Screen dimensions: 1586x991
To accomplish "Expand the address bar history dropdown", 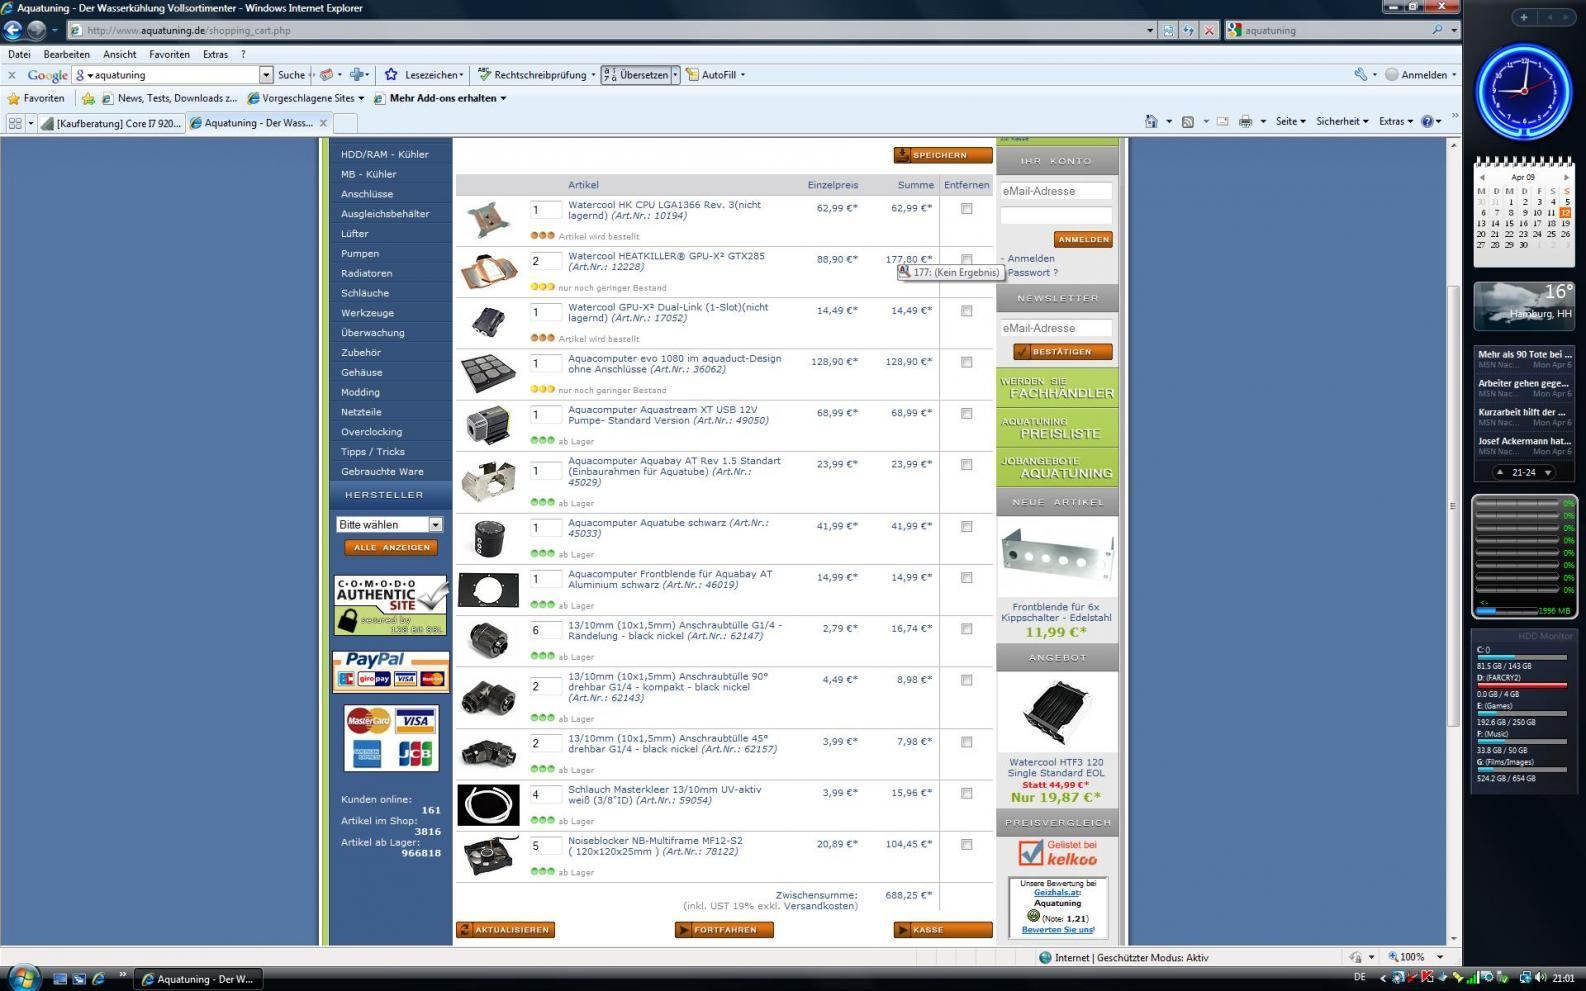I will pyautogui.click(x=1150, y=30).
